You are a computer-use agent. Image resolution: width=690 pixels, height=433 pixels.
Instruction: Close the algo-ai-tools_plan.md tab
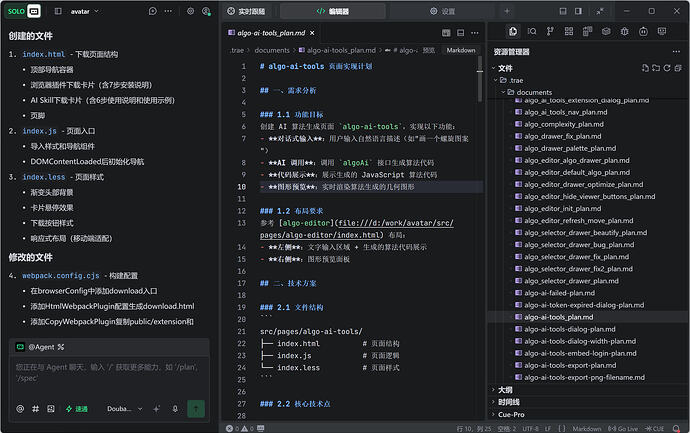[x=312, y=33]
